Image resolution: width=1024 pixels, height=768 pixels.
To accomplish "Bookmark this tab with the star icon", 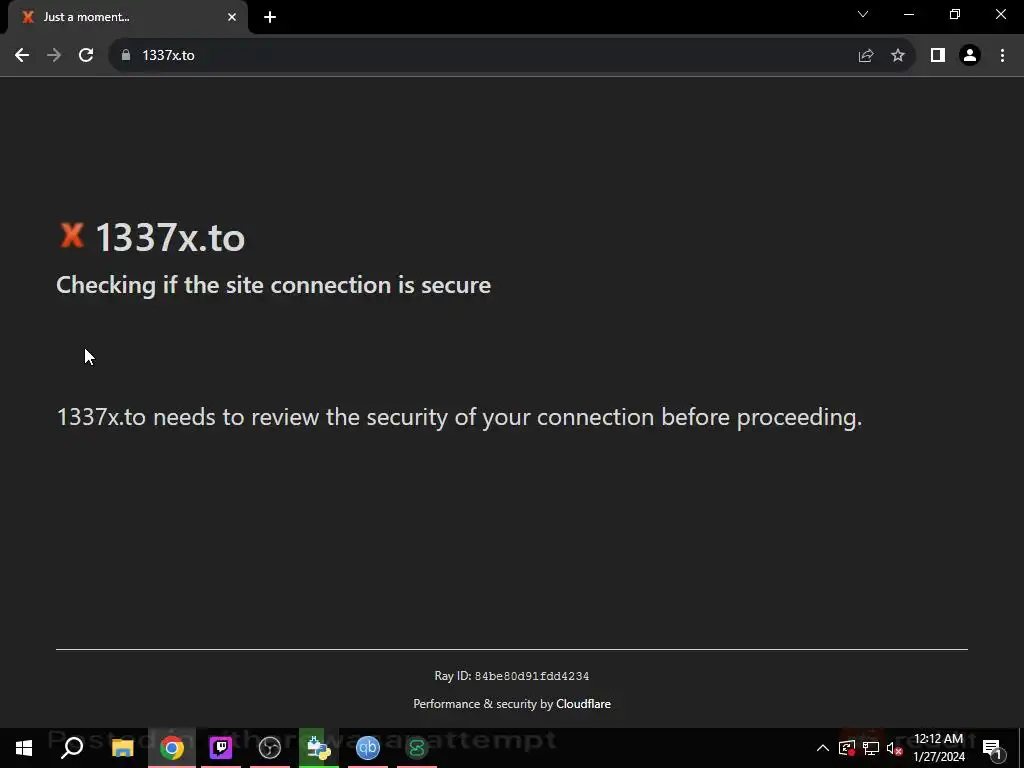I will [x=898, y=56].
